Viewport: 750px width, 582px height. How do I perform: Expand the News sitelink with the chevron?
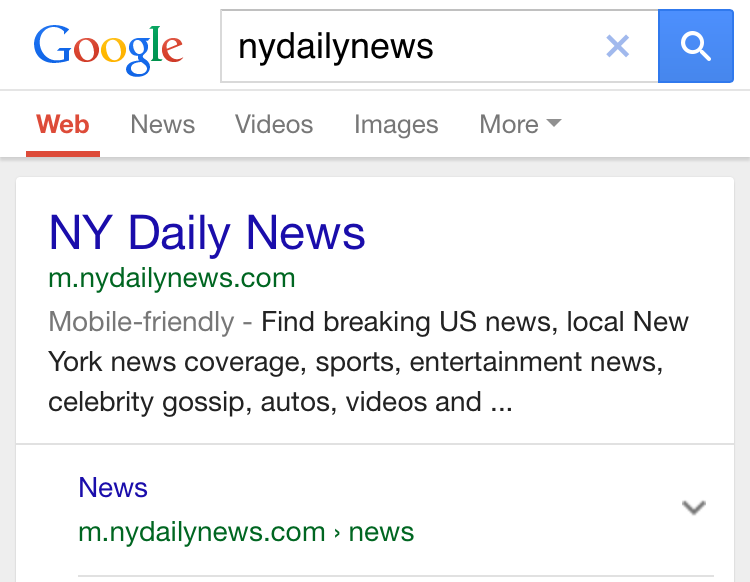click(x=694, y=507)
